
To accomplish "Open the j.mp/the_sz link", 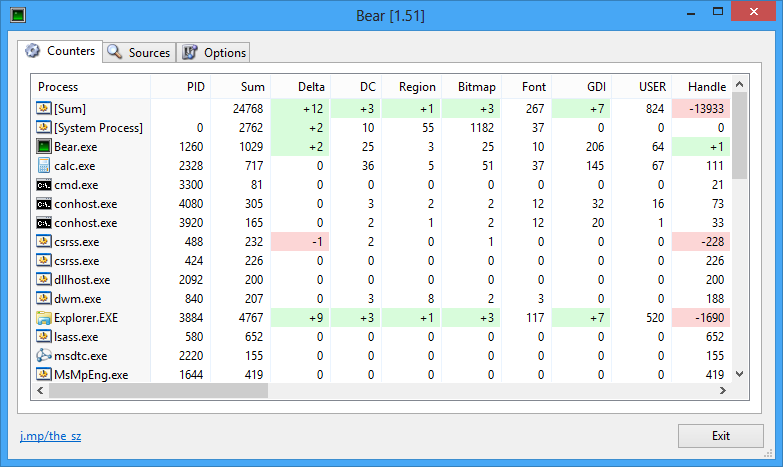I will pyautogui.click(x=50, y=436).
